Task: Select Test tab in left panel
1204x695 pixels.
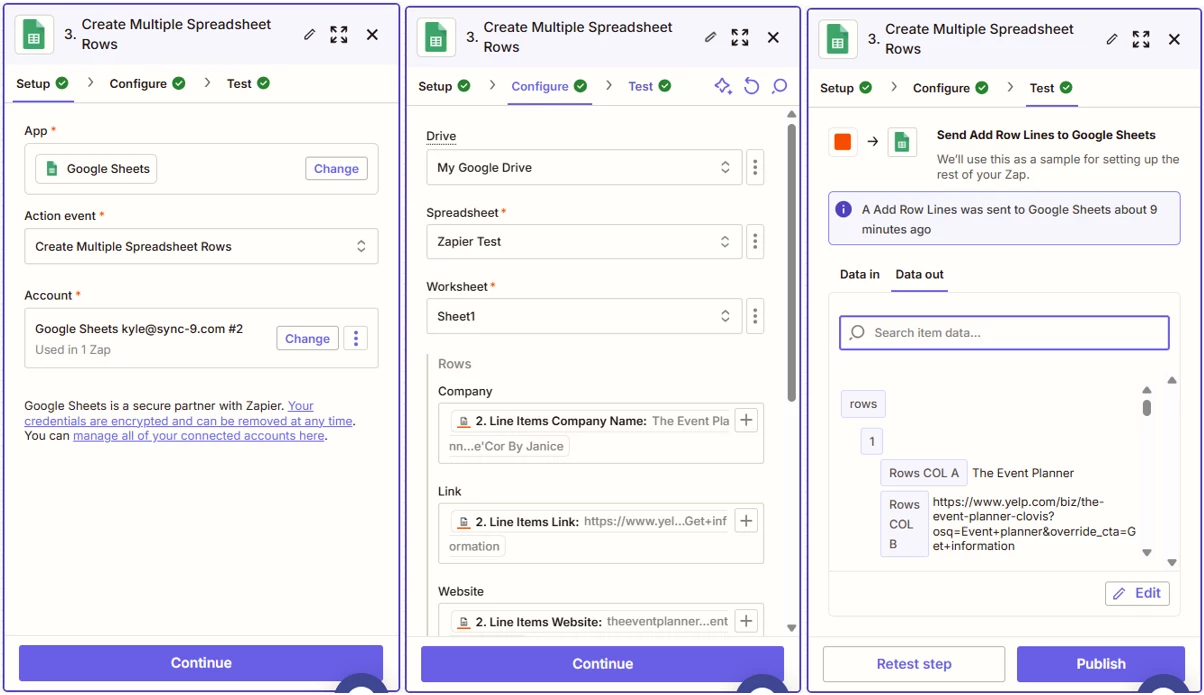Action: click(x=248, y=83)
